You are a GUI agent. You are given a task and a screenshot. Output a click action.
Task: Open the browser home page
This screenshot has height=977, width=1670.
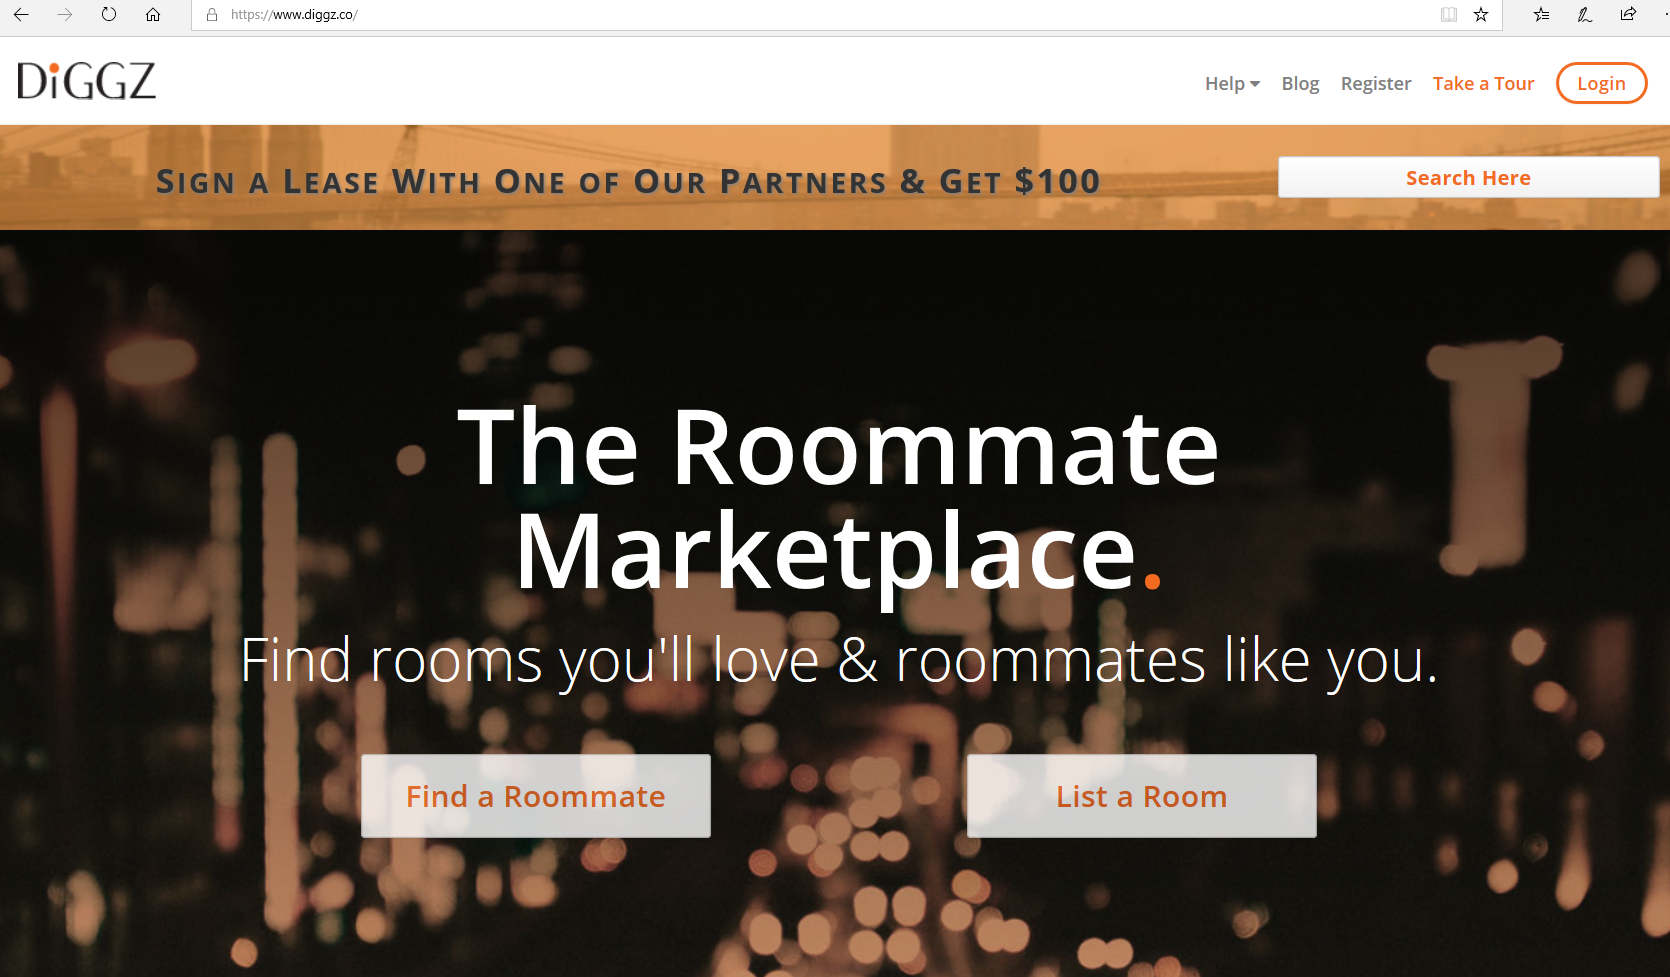pos(153,15)
